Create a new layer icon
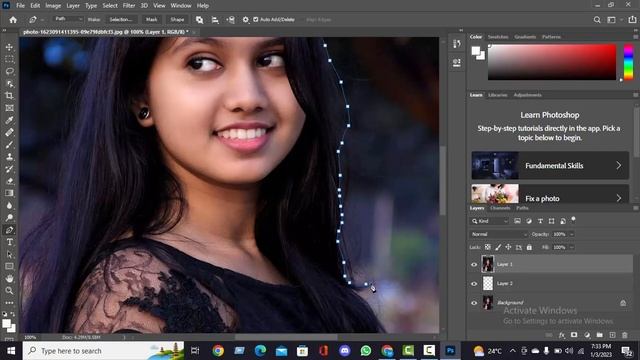 pyautogui.click(x=612, y=335)
